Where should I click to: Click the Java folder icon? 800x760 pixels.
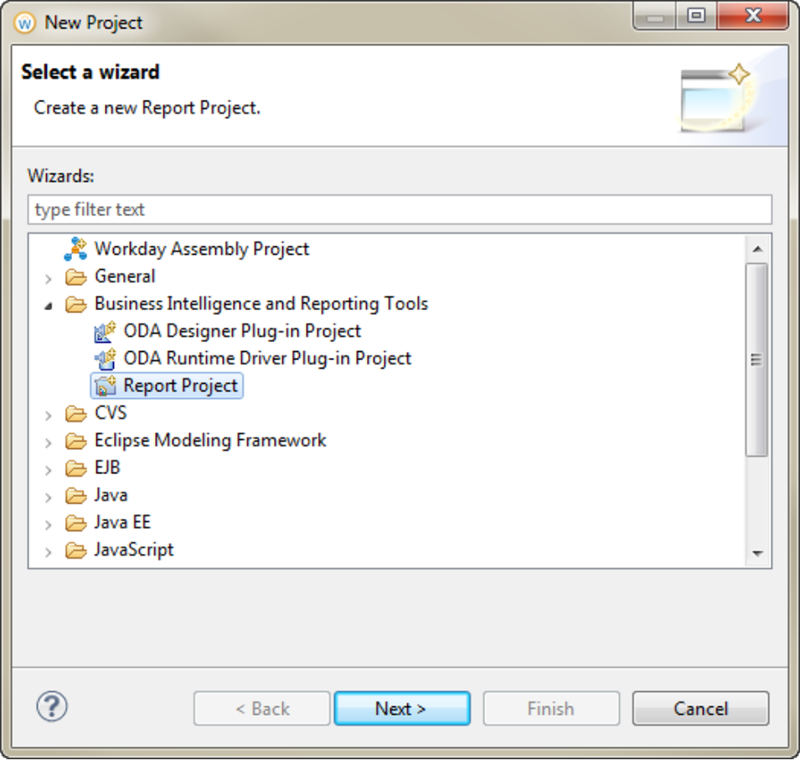(x=76, y=496)
